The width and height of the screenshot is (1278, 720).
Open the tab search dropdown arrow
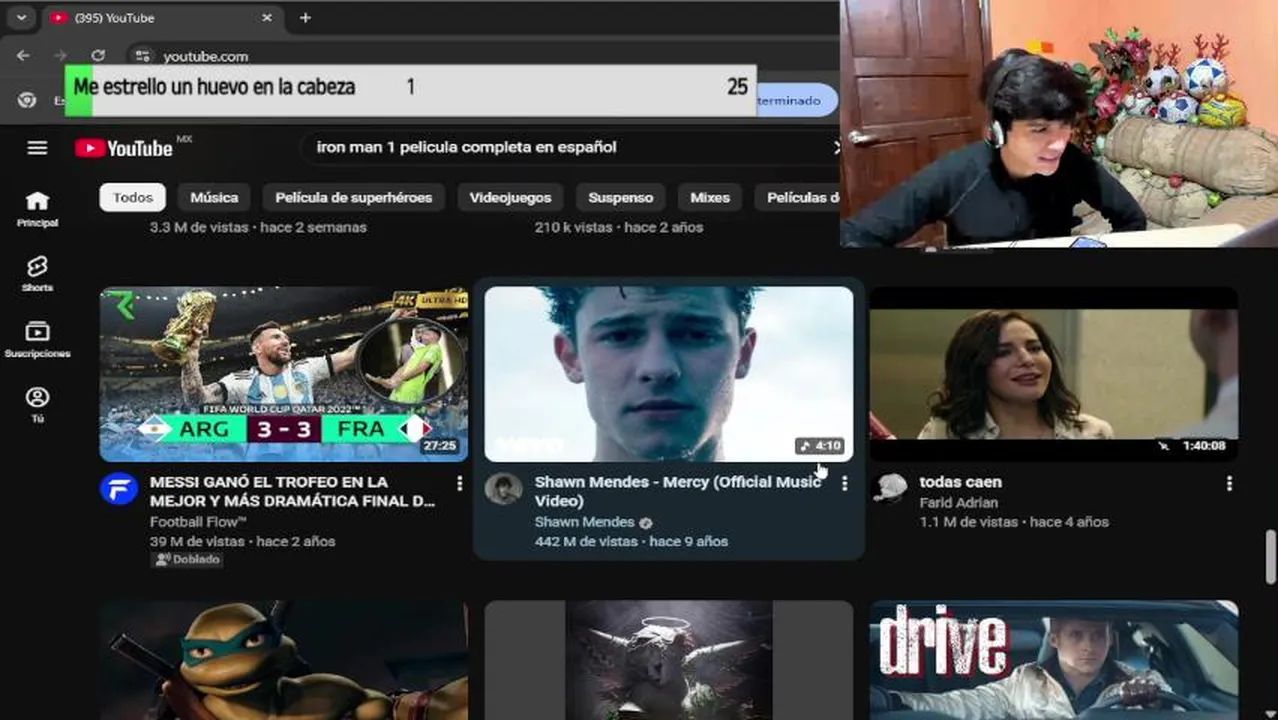(21, 18)
